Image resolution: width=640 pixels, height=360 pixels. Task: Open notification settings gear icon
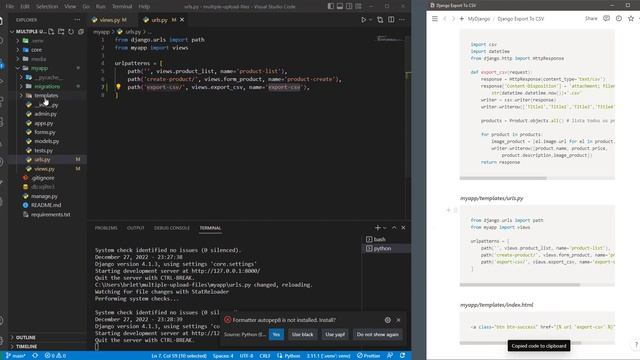[x=388, y=320]
